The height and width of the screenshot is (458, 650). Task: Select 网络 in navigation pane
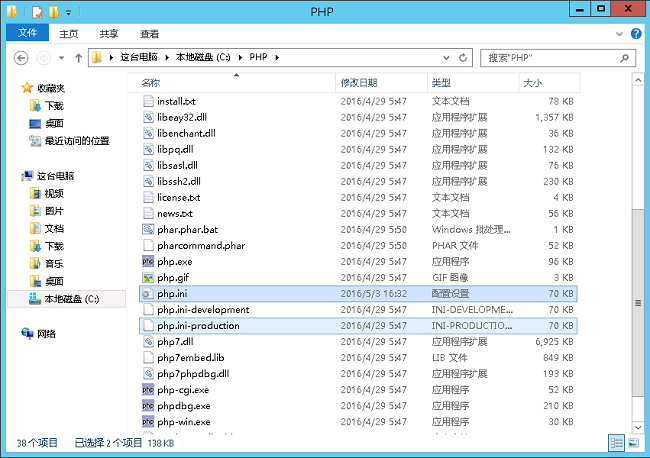(x=46, y=334)
